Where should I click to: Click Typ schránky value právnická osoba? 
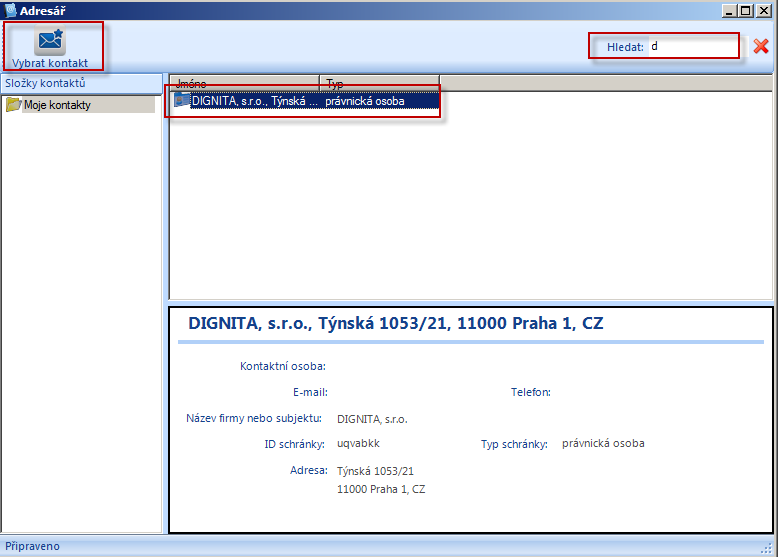pos(603,443)
